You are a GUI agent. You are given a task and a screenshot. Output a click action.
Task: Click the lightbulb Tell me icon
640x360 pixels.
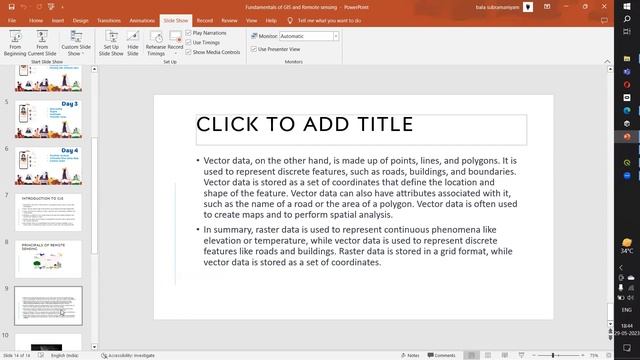point(290,20)
